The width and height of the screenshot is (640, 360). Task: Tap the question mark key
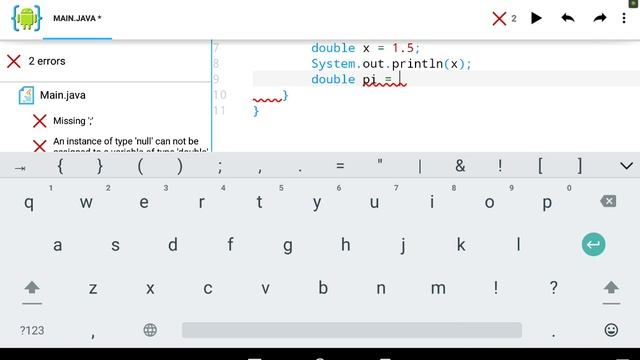pos(553,288)
